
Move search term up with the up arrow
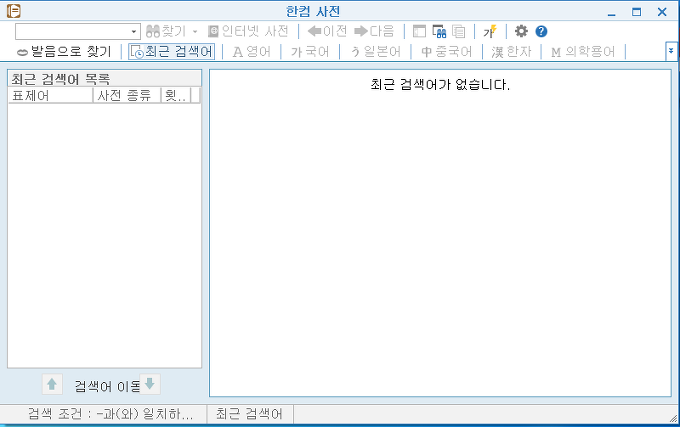tap(52, 384)
